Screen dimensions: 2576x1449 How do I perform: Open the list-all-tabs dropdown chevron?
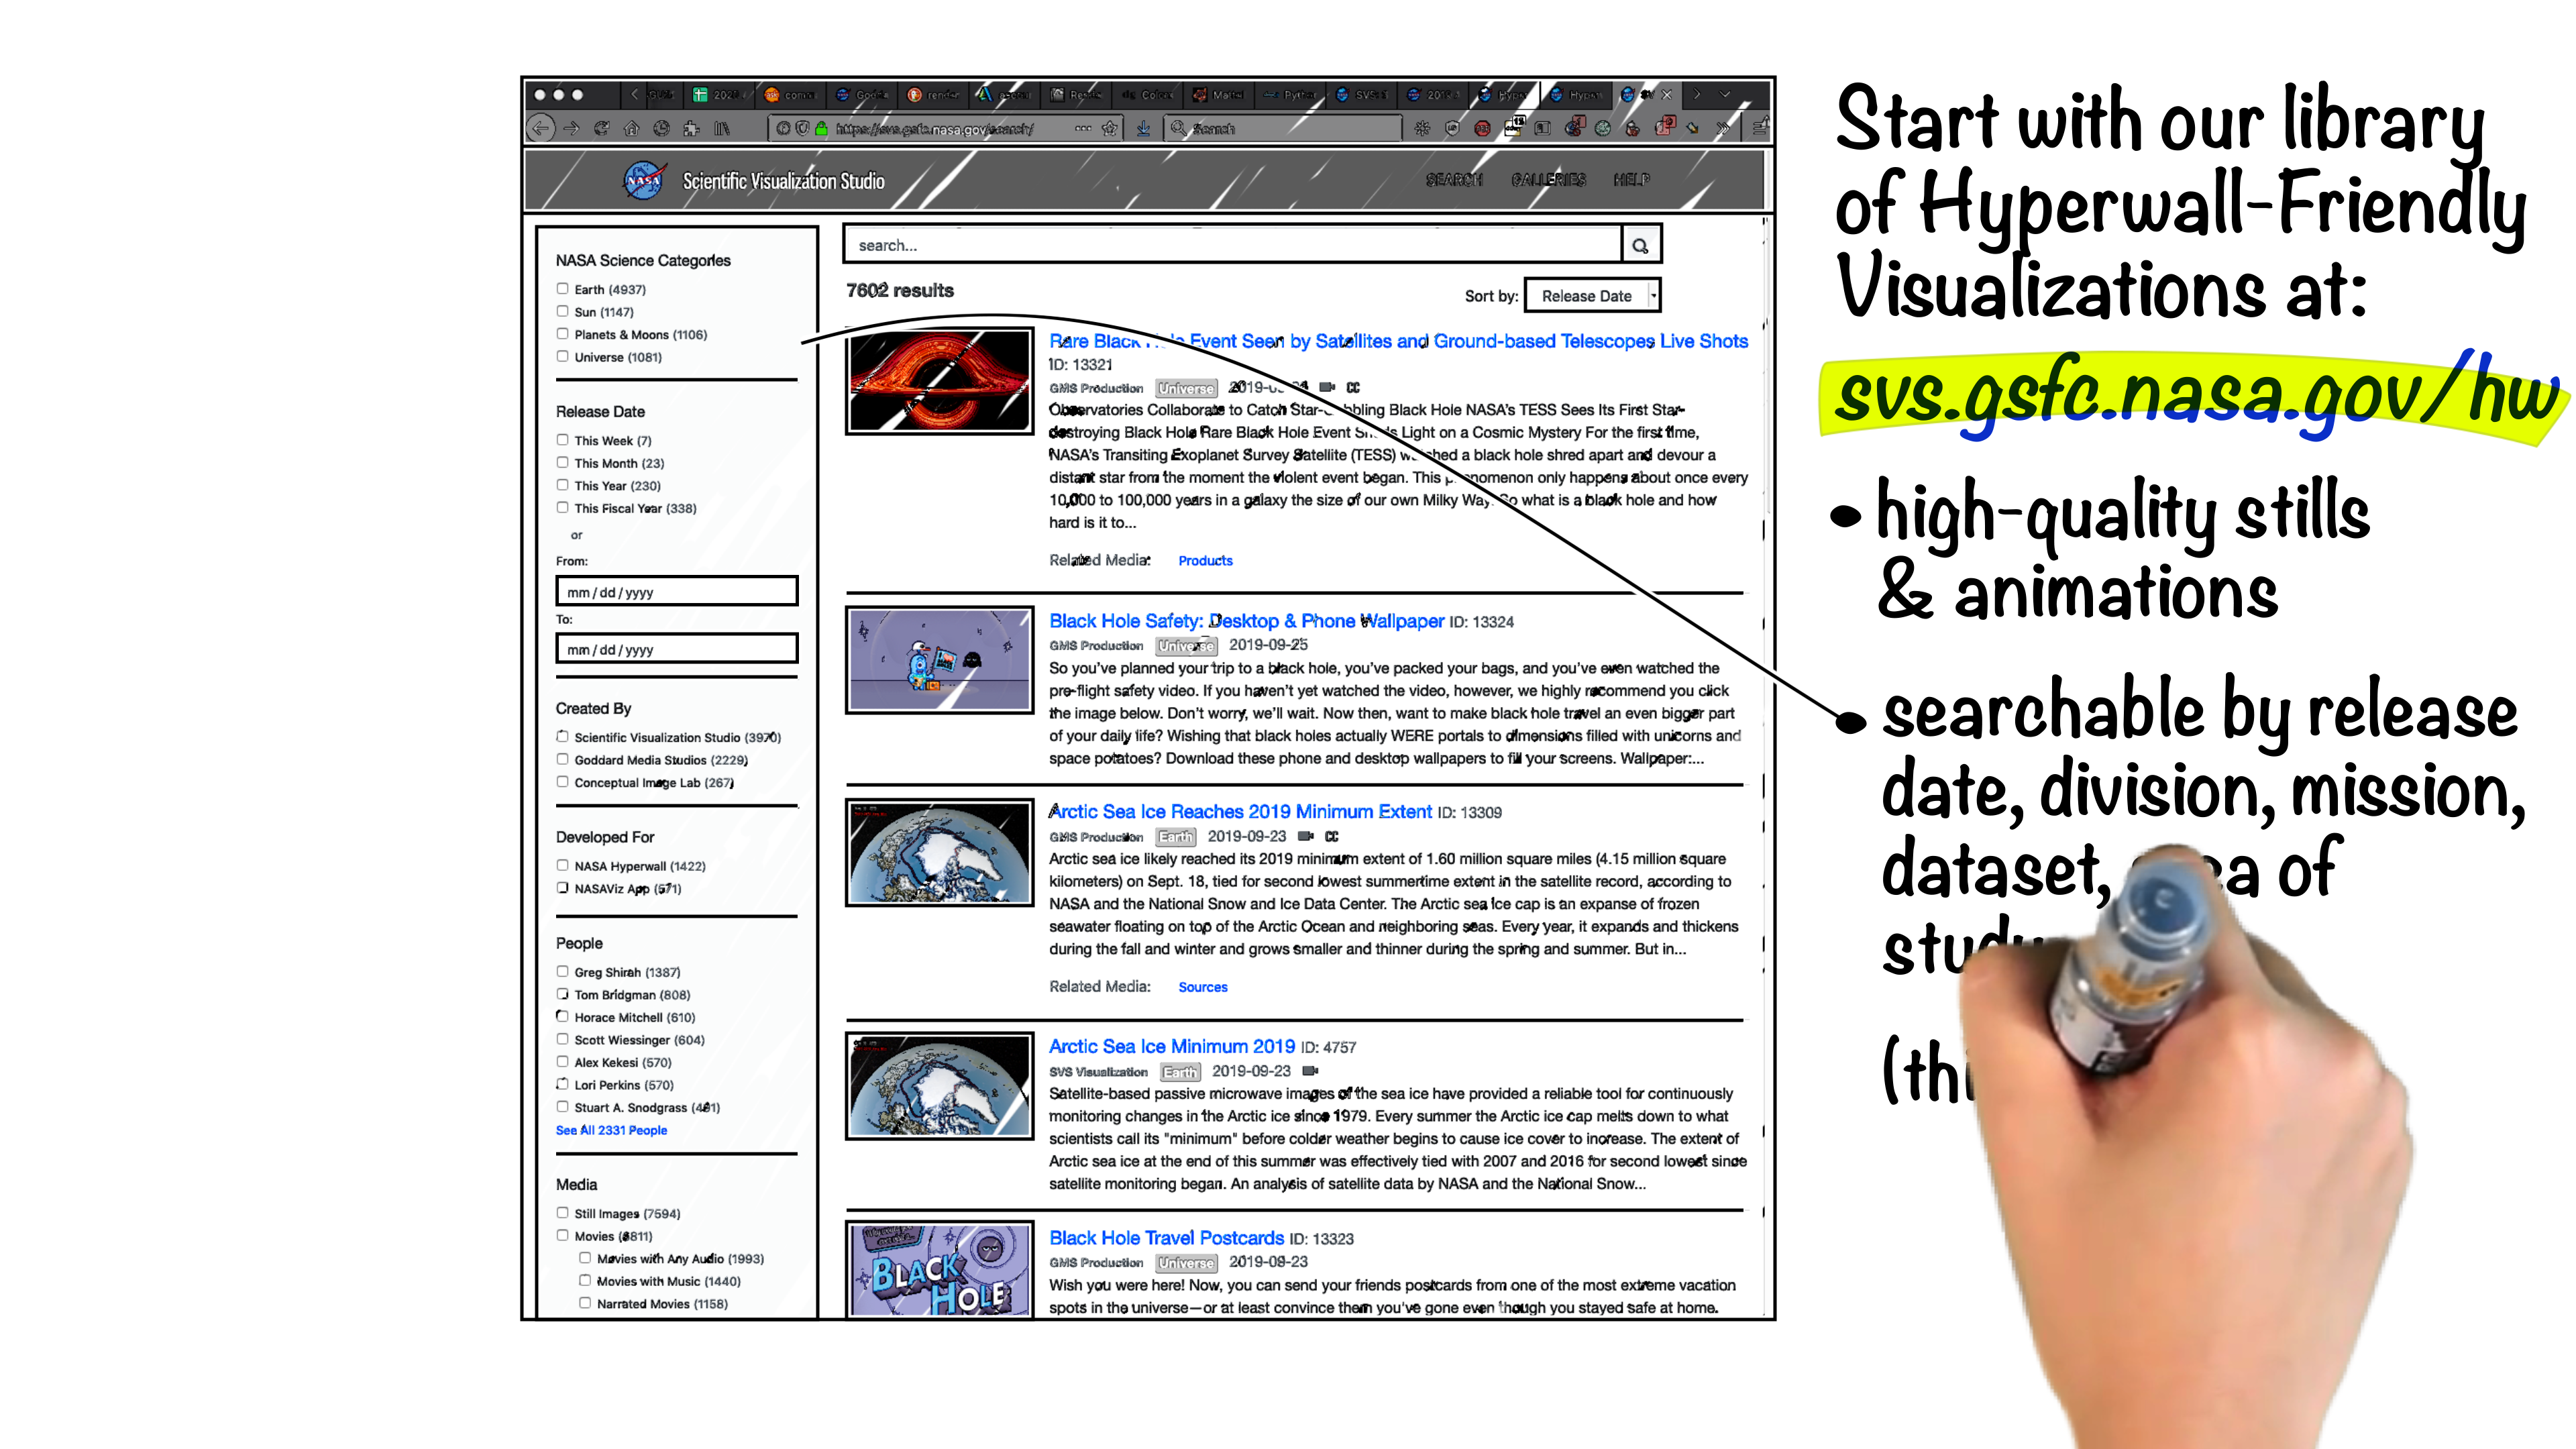[x=1725, y=95]
